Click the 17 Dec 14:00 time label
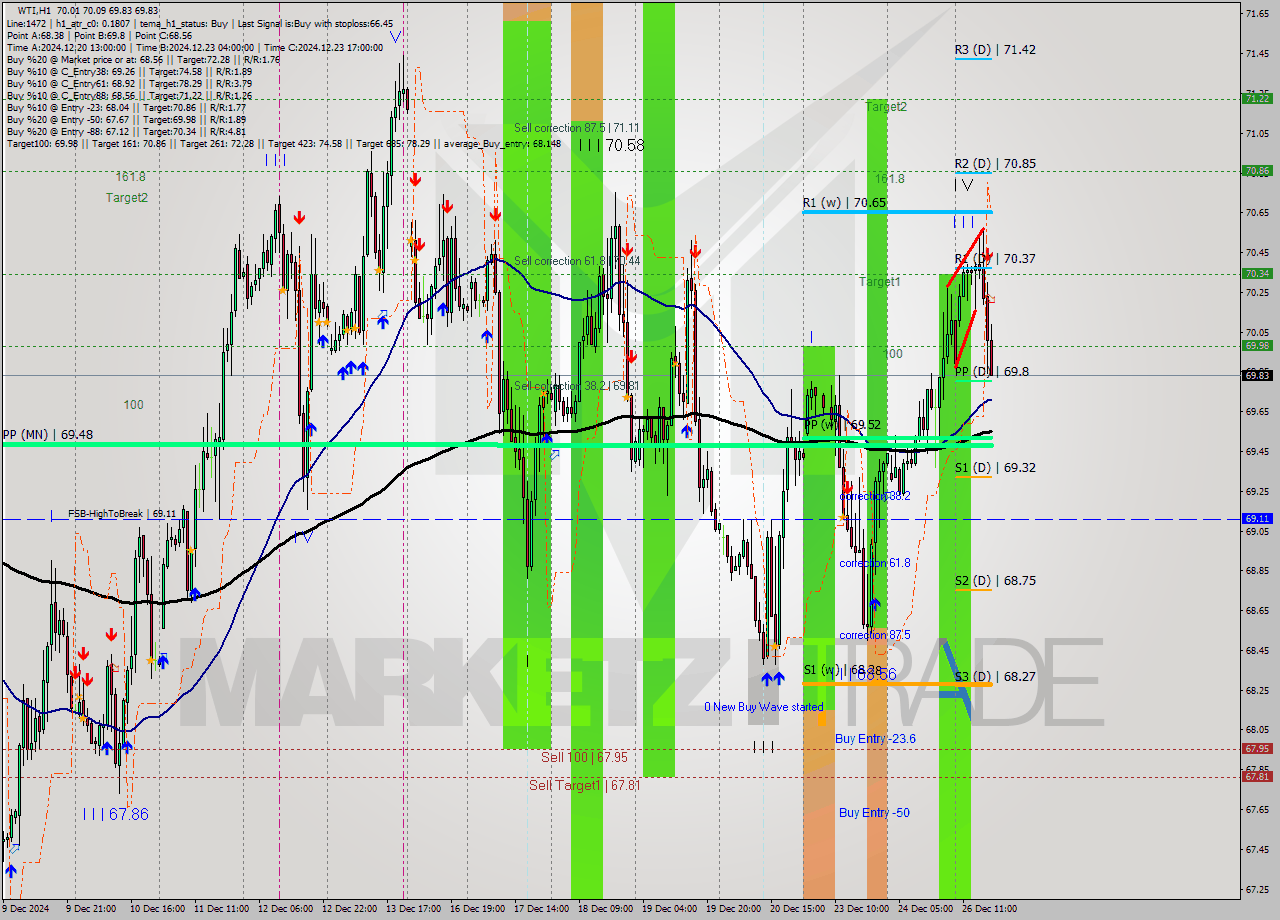 tap(541, 909)
